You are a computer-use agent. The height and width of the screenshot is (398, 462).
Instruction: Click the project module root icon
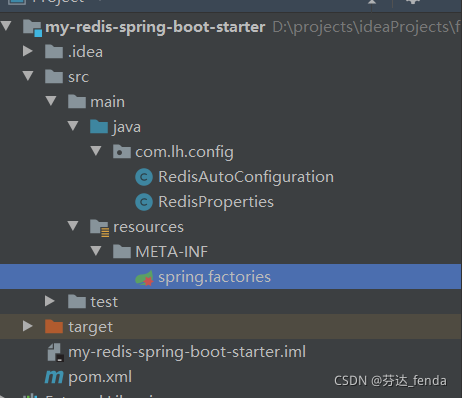point(33,28)
